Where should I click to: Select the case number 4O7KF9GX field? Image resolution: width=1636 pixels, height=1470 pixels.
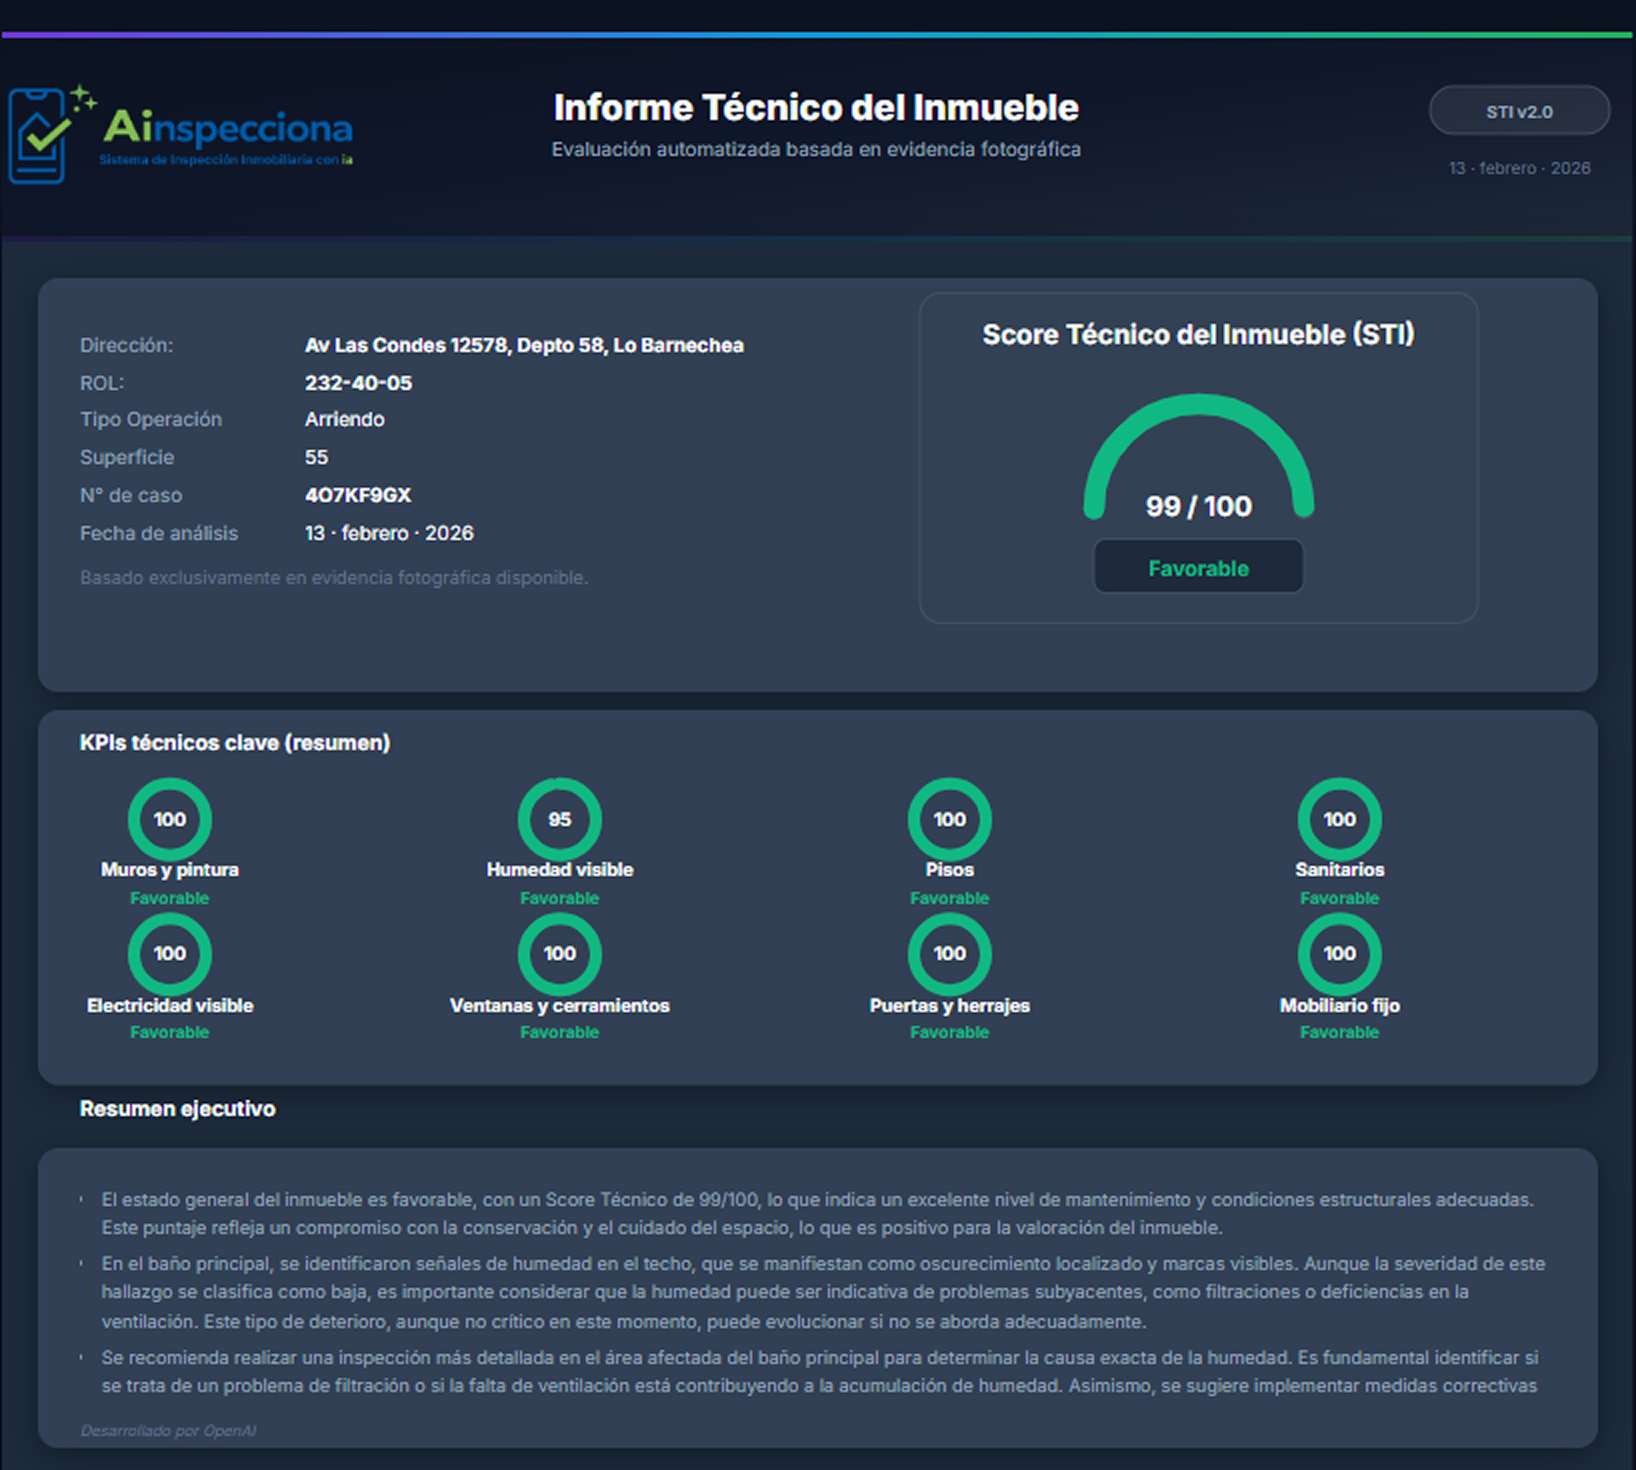coord(358,494)
